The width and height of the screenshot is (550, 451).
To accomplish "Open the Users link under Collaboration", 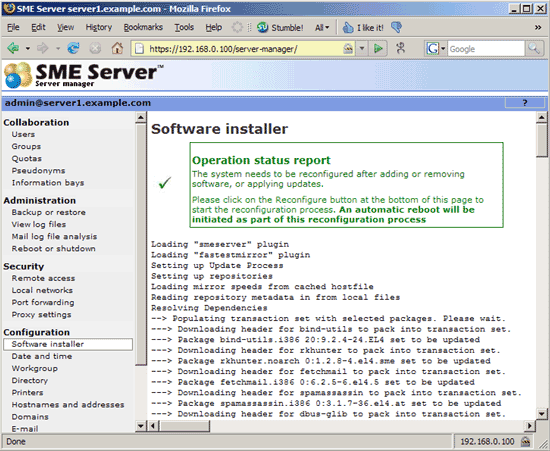I will (x=23, y=134).
